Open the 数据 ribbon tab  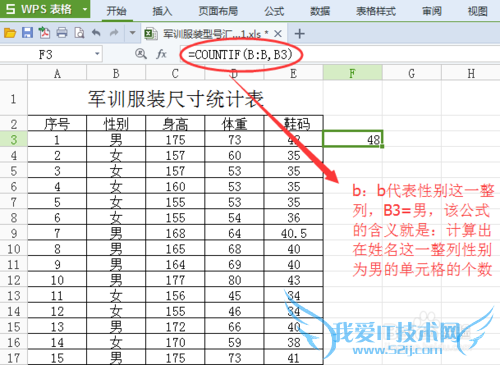[320, 11]
